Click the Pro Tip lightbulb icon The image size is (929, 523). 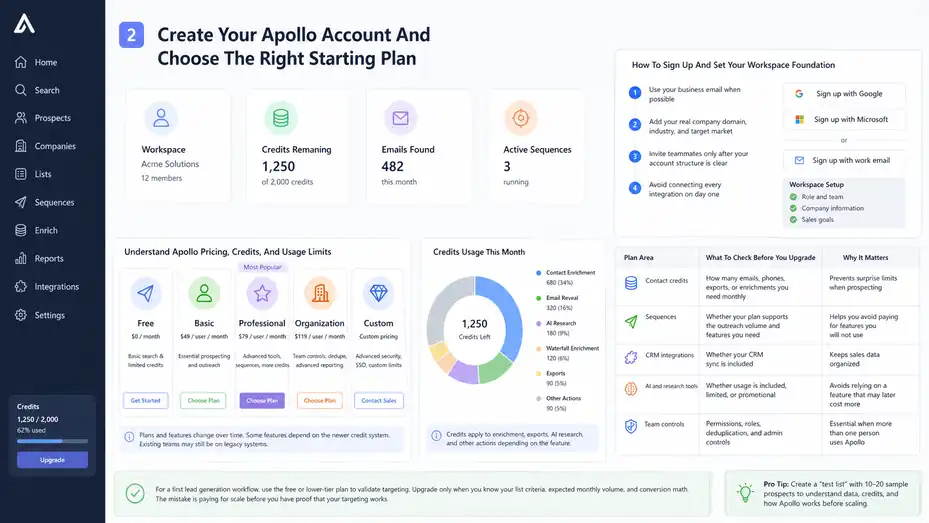745,492
